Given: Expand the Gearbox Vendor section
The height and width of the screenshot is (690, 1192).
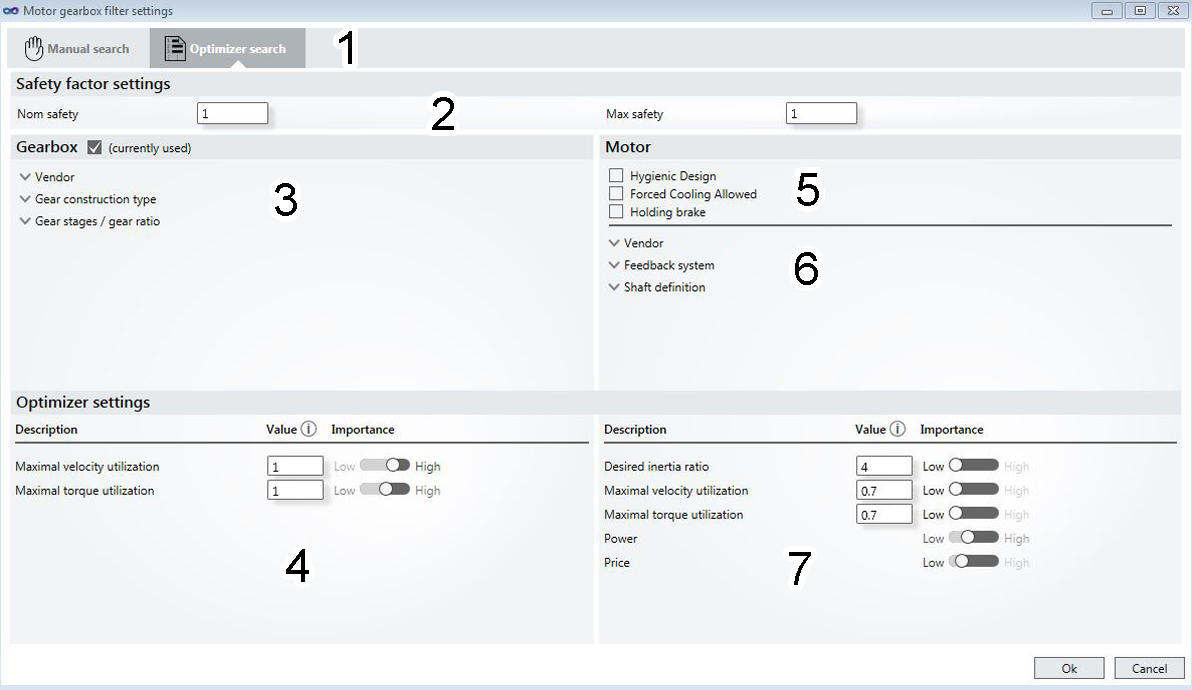Looking at the screenshot, I should (x=47, y=177).
